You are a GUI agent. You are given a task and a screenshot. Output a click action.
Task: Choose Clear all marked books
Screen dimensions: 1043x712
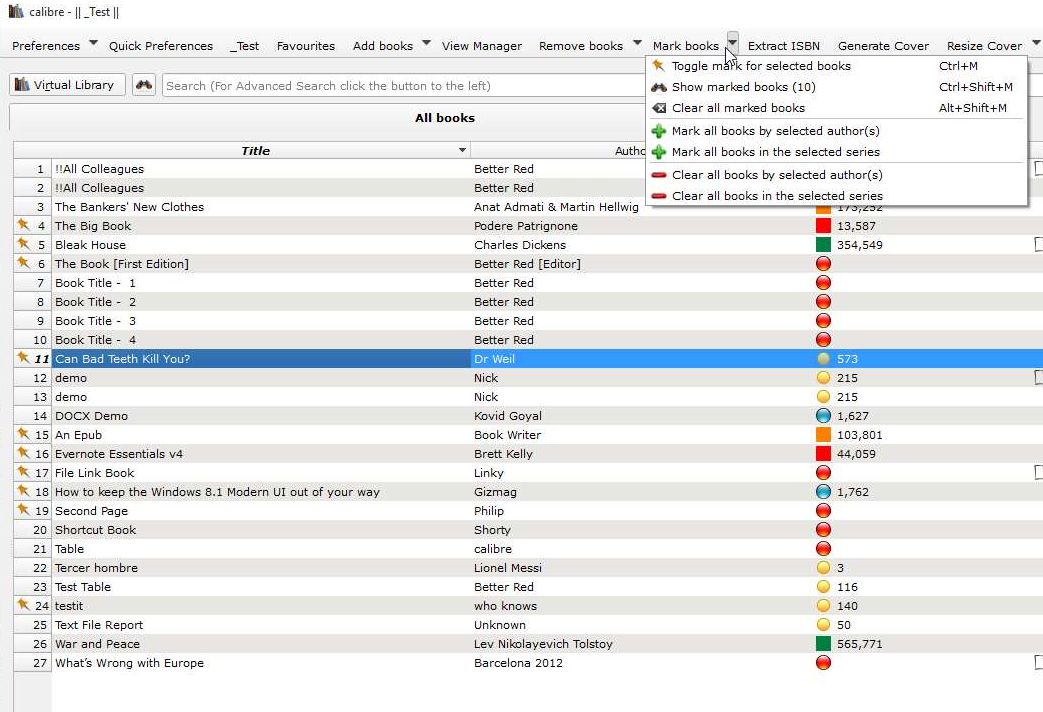click(837, 108)
